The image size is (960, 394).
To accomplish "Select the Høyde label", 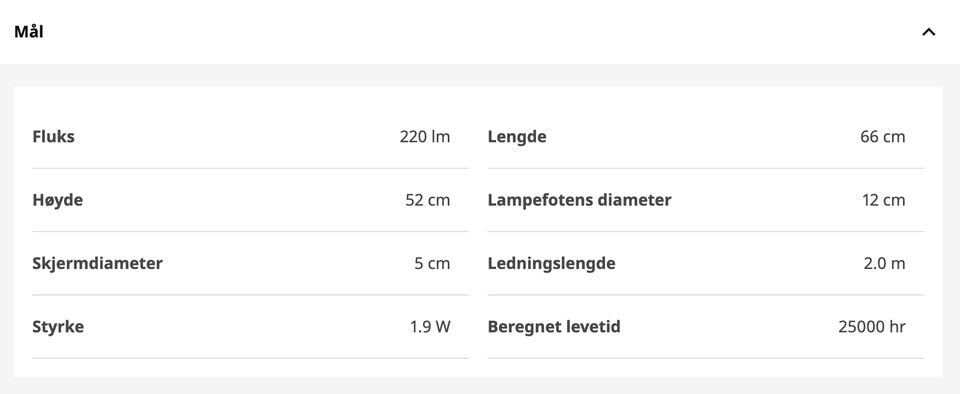I will coord(58,200).
